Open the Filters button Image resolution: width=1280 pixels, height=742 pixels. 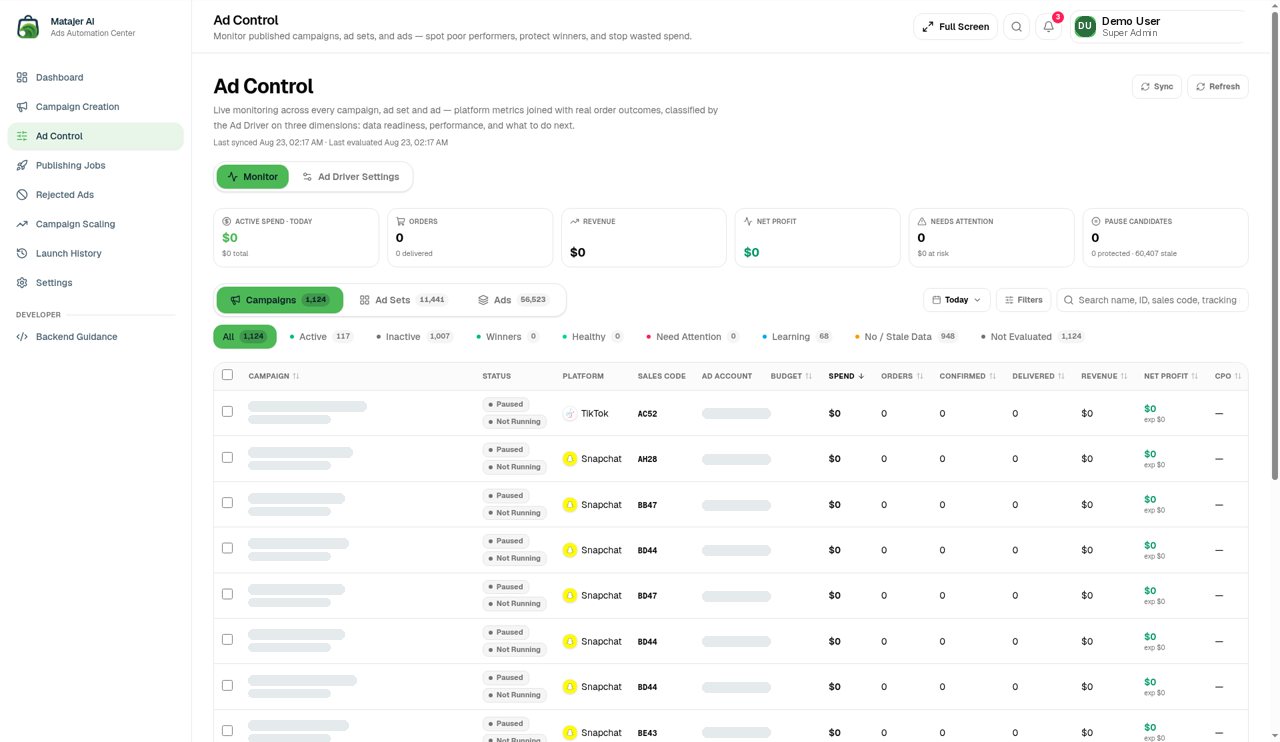click(x=1024, y=300)
